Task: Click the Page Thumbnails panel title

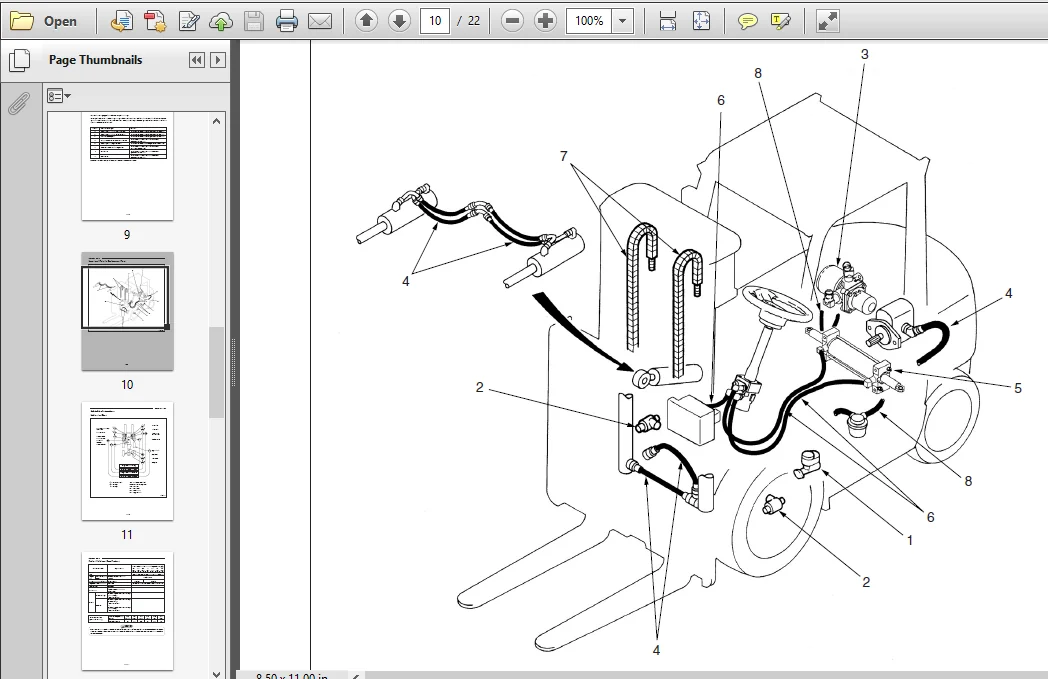Action: click(x=96, y=59)
